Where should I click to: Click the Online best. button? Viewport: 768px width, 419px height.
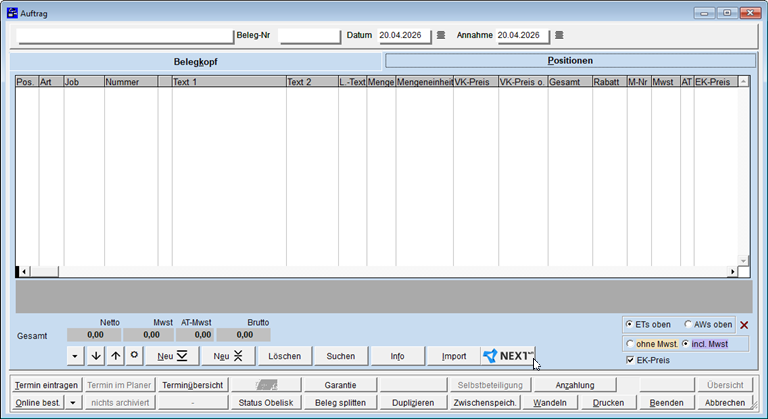[x=38, y=402]
